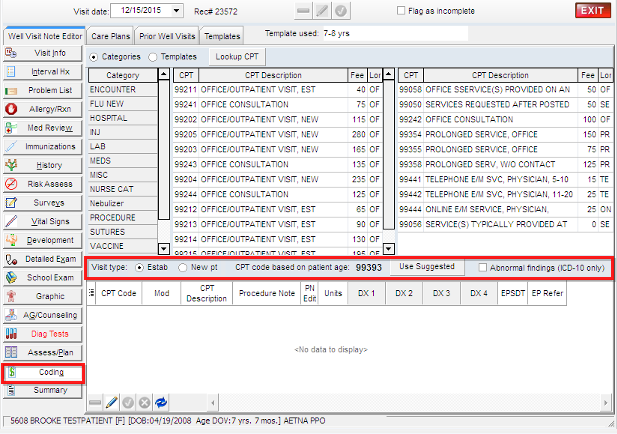Click the Template used field
Viewport: 617px width, 434px height.
point(395,33)
